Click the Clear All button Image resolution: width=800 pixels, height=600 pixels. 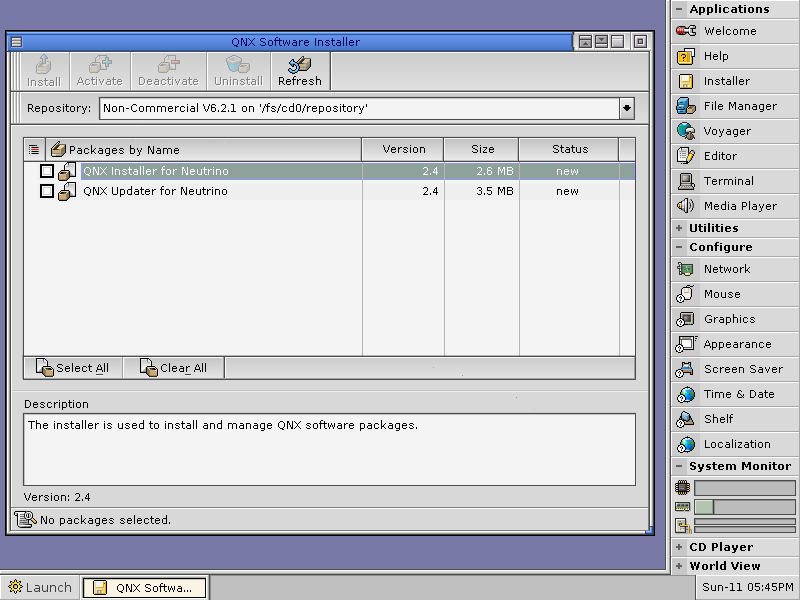(173, 368)
